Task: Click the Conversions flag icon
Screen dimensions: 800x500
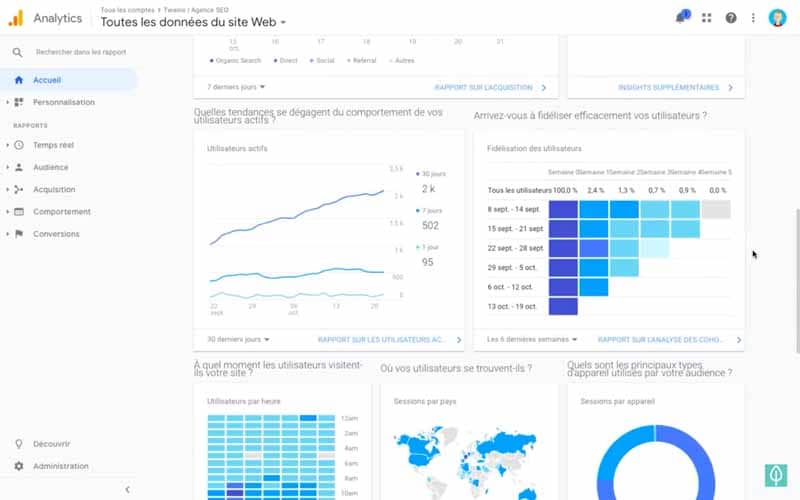Action: tap(19, 234)
